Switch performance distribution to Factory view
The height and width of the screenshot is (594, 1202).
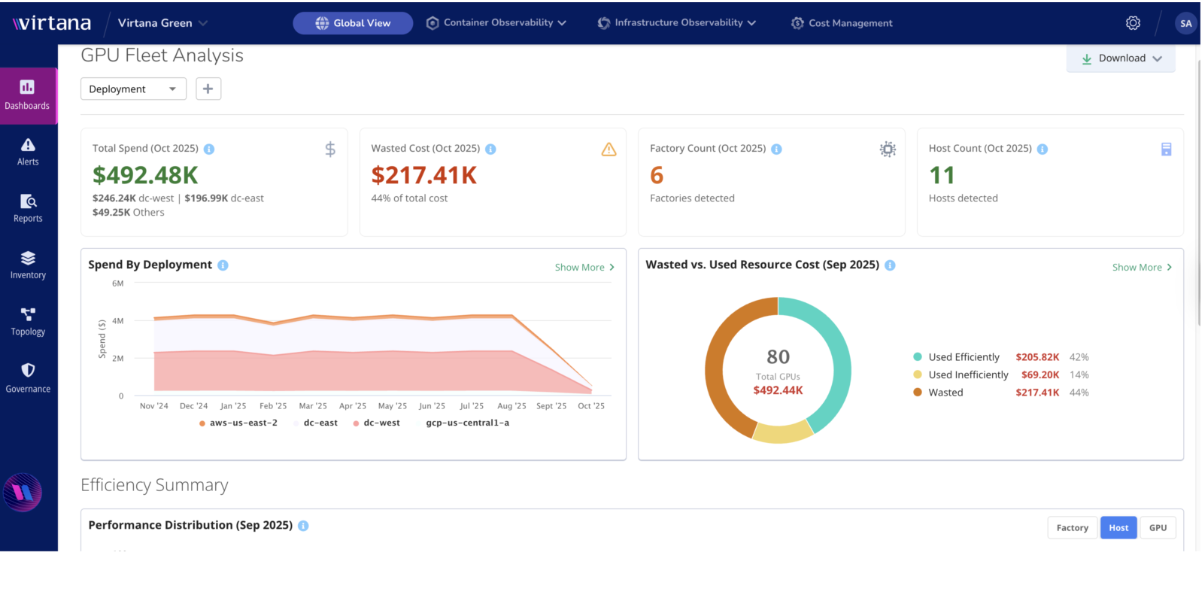tap(1071, 527)
